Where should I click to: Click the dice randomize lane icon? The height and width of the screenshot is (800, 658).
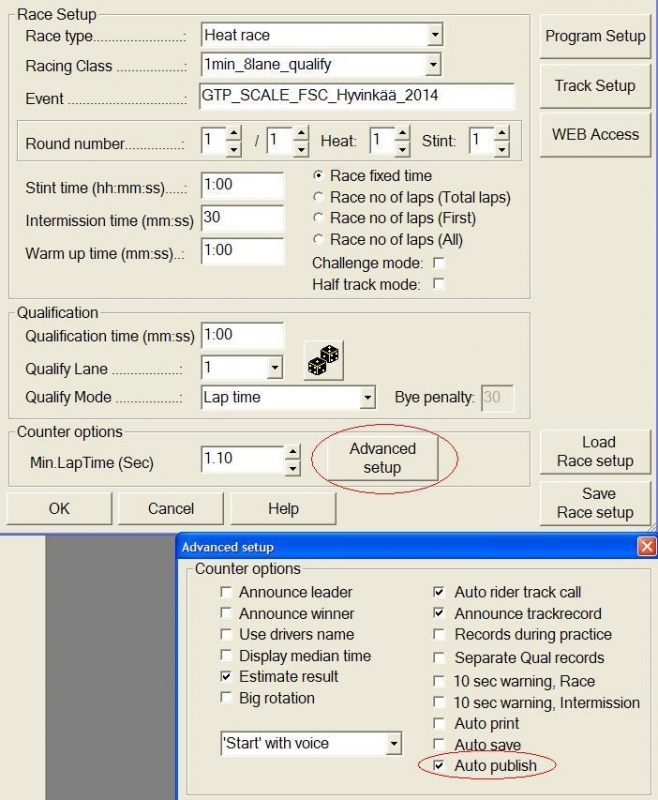coord(323,361)
